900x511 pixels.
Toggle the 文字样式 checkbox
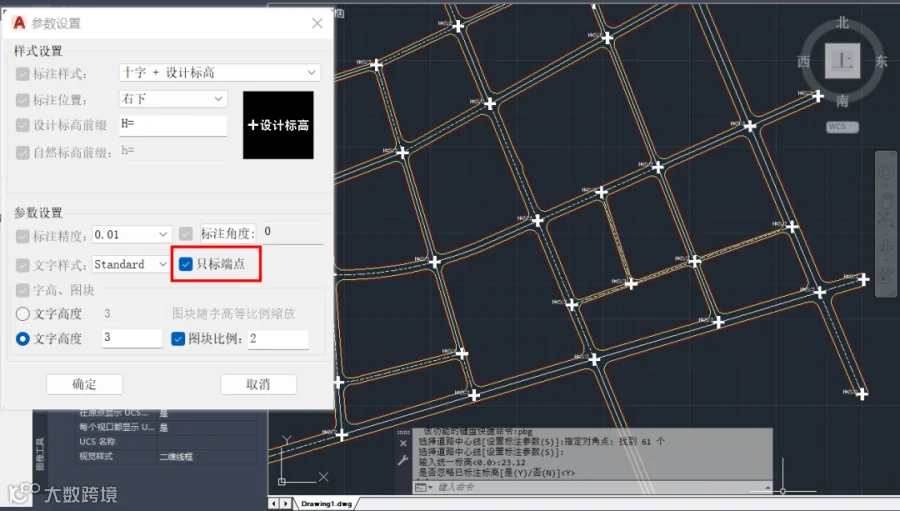coord(22,265)
